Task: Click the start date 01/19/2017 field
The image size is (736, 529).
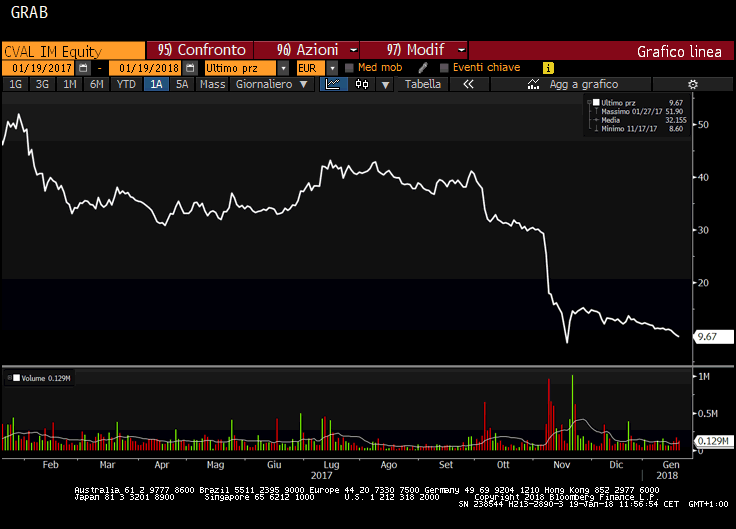Action: click(x=38, y=68)
